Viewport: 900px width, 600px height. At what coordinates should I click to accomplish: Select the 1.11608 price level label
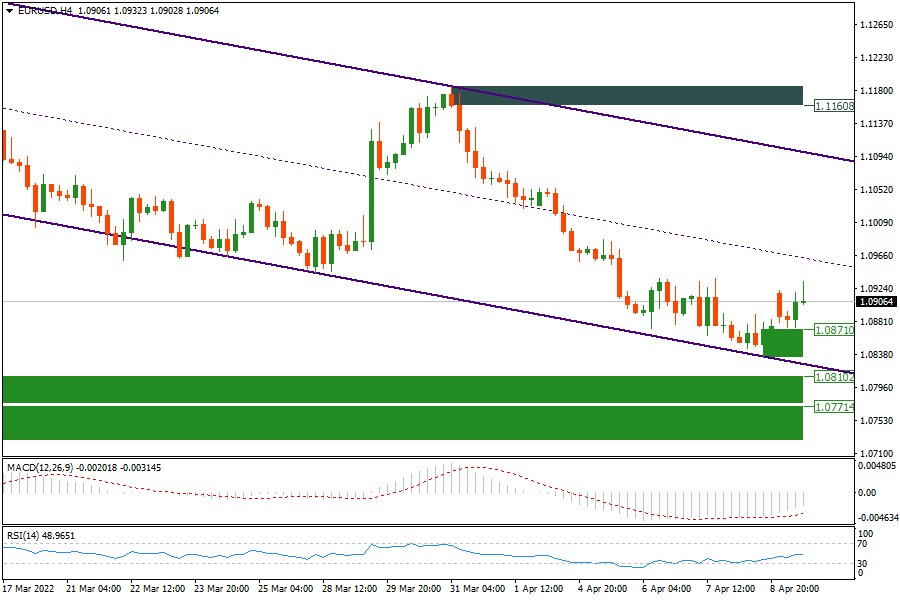click(x=832, y=105)
